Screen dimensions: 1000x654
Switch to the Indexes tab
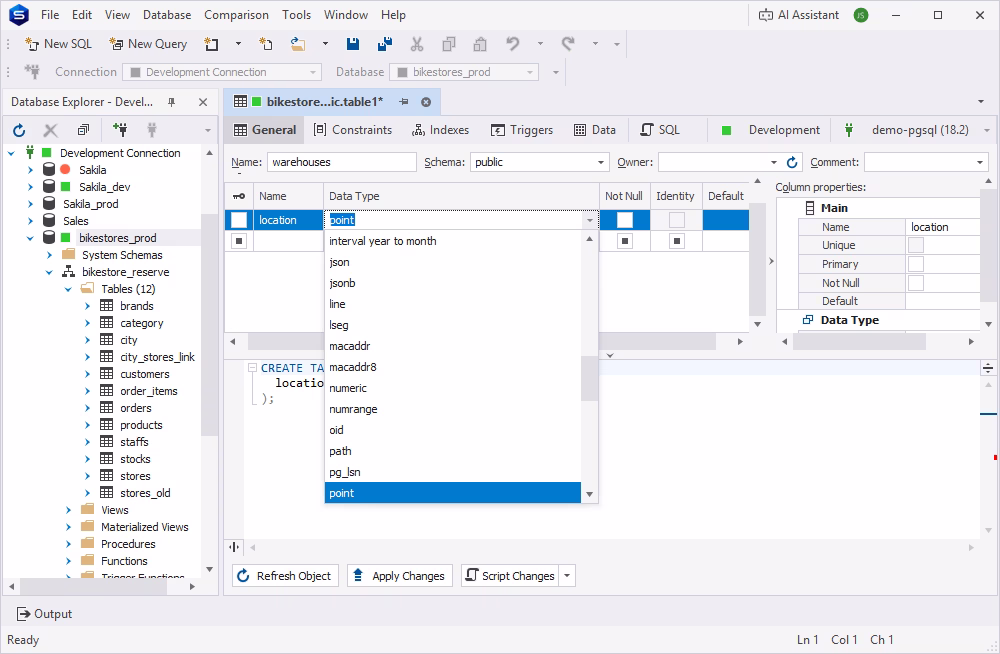[441, 130]
